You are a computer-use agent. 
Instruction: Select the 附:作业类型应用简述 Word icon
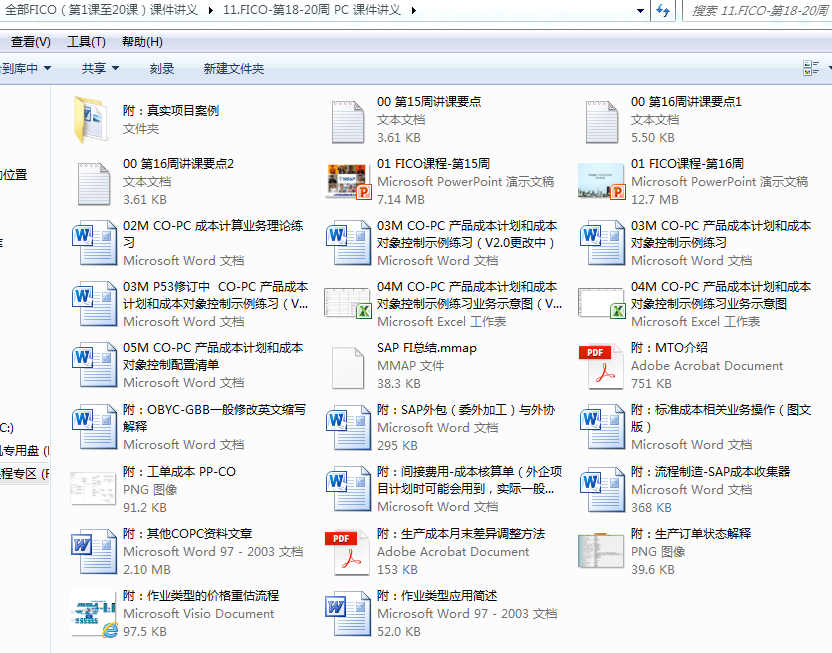[348, 614]
